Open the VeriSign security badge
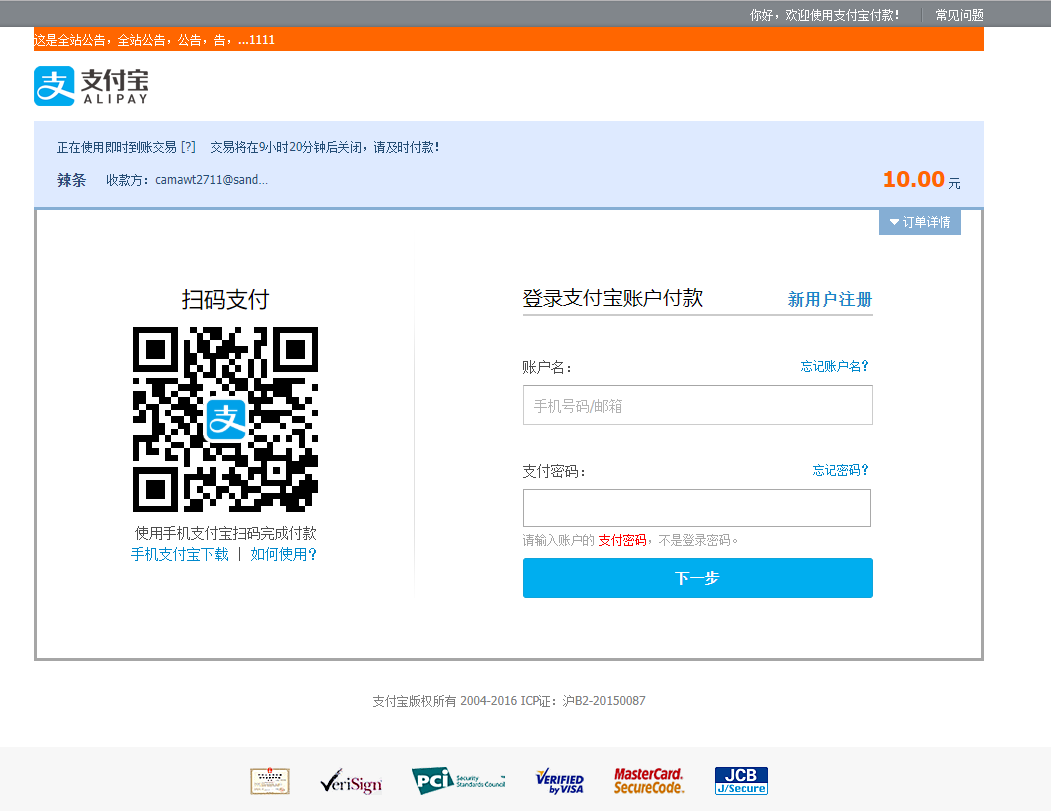1051x811 pixels. pos(351,782)
